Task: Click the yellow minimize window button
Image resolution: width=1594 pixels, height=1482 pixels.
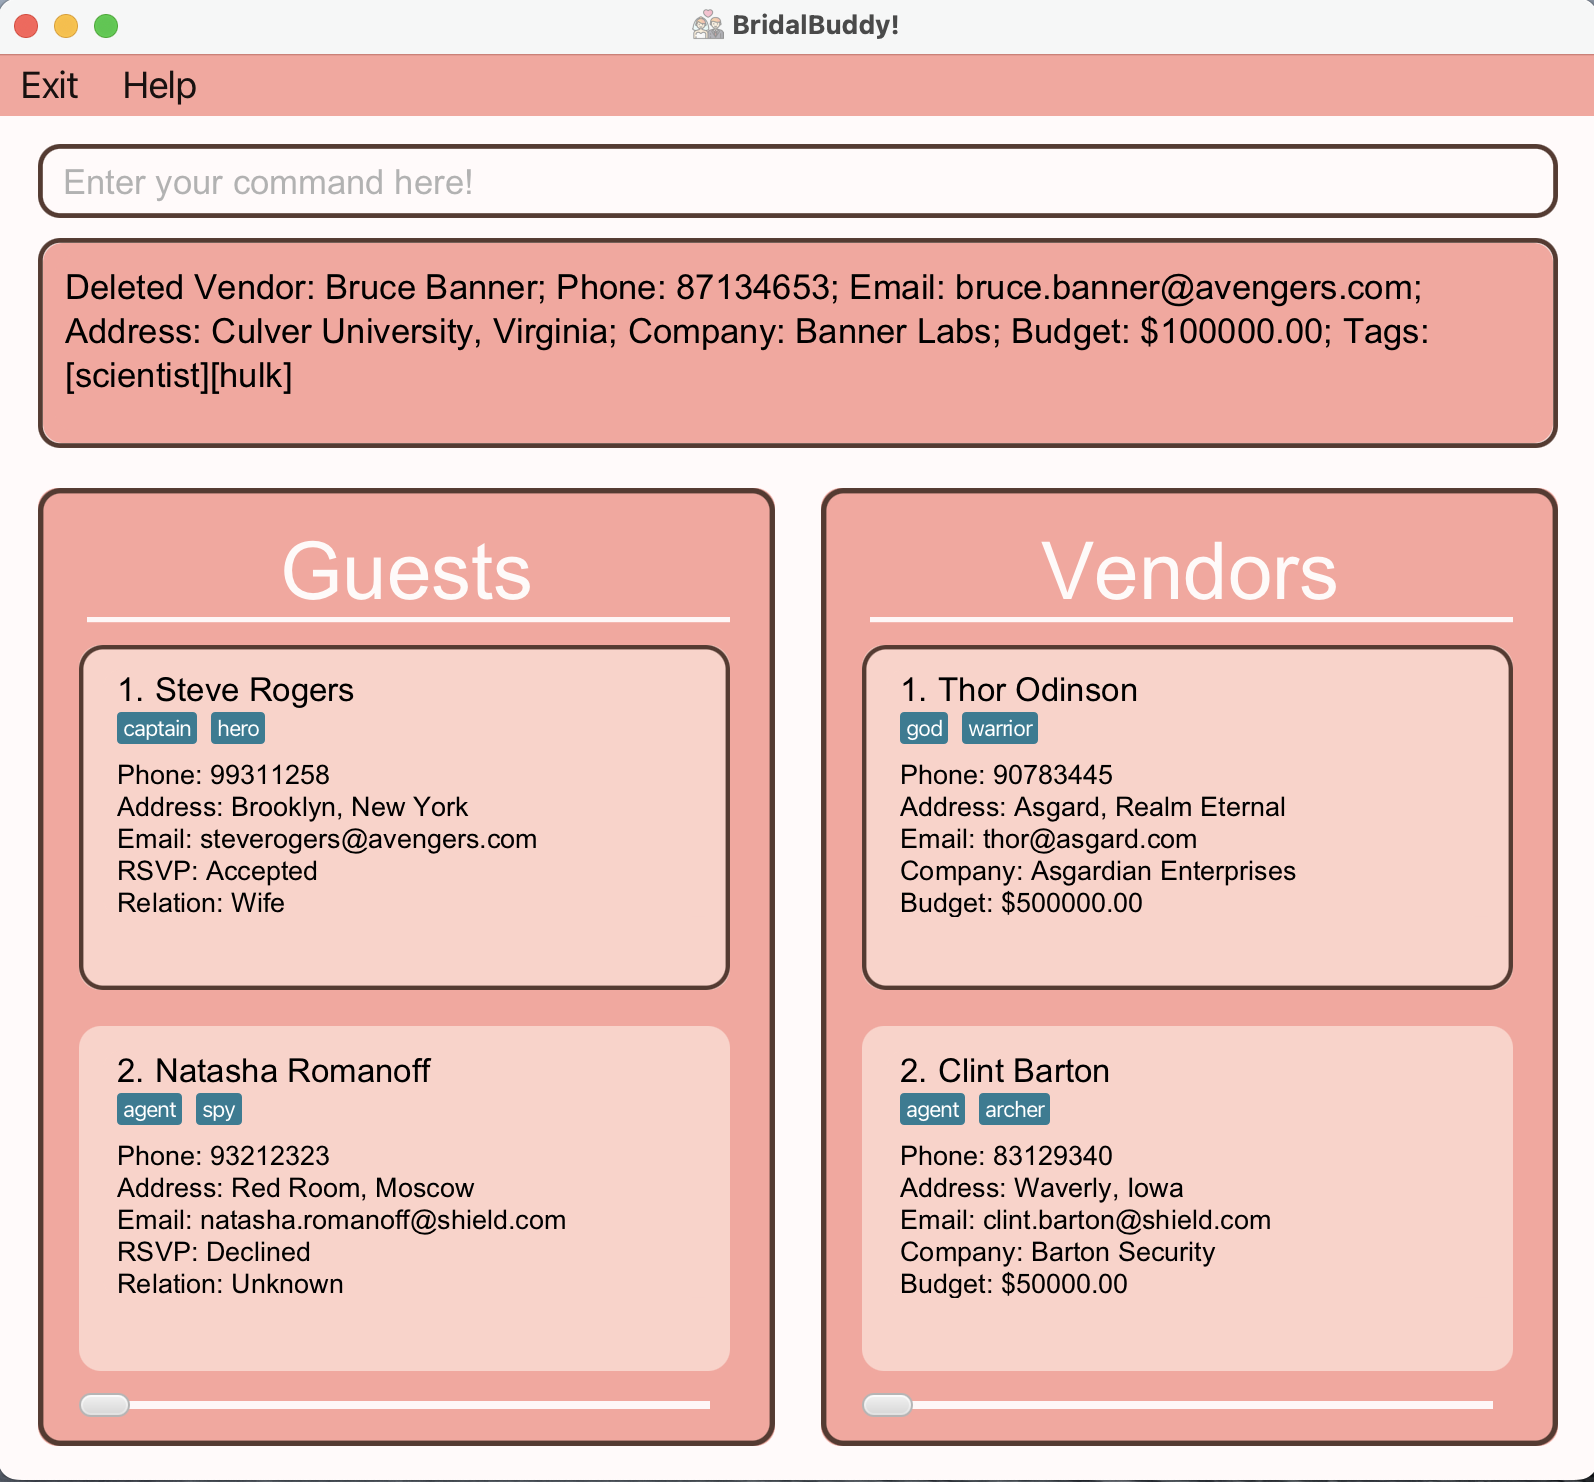Action: tap(66, 26)
